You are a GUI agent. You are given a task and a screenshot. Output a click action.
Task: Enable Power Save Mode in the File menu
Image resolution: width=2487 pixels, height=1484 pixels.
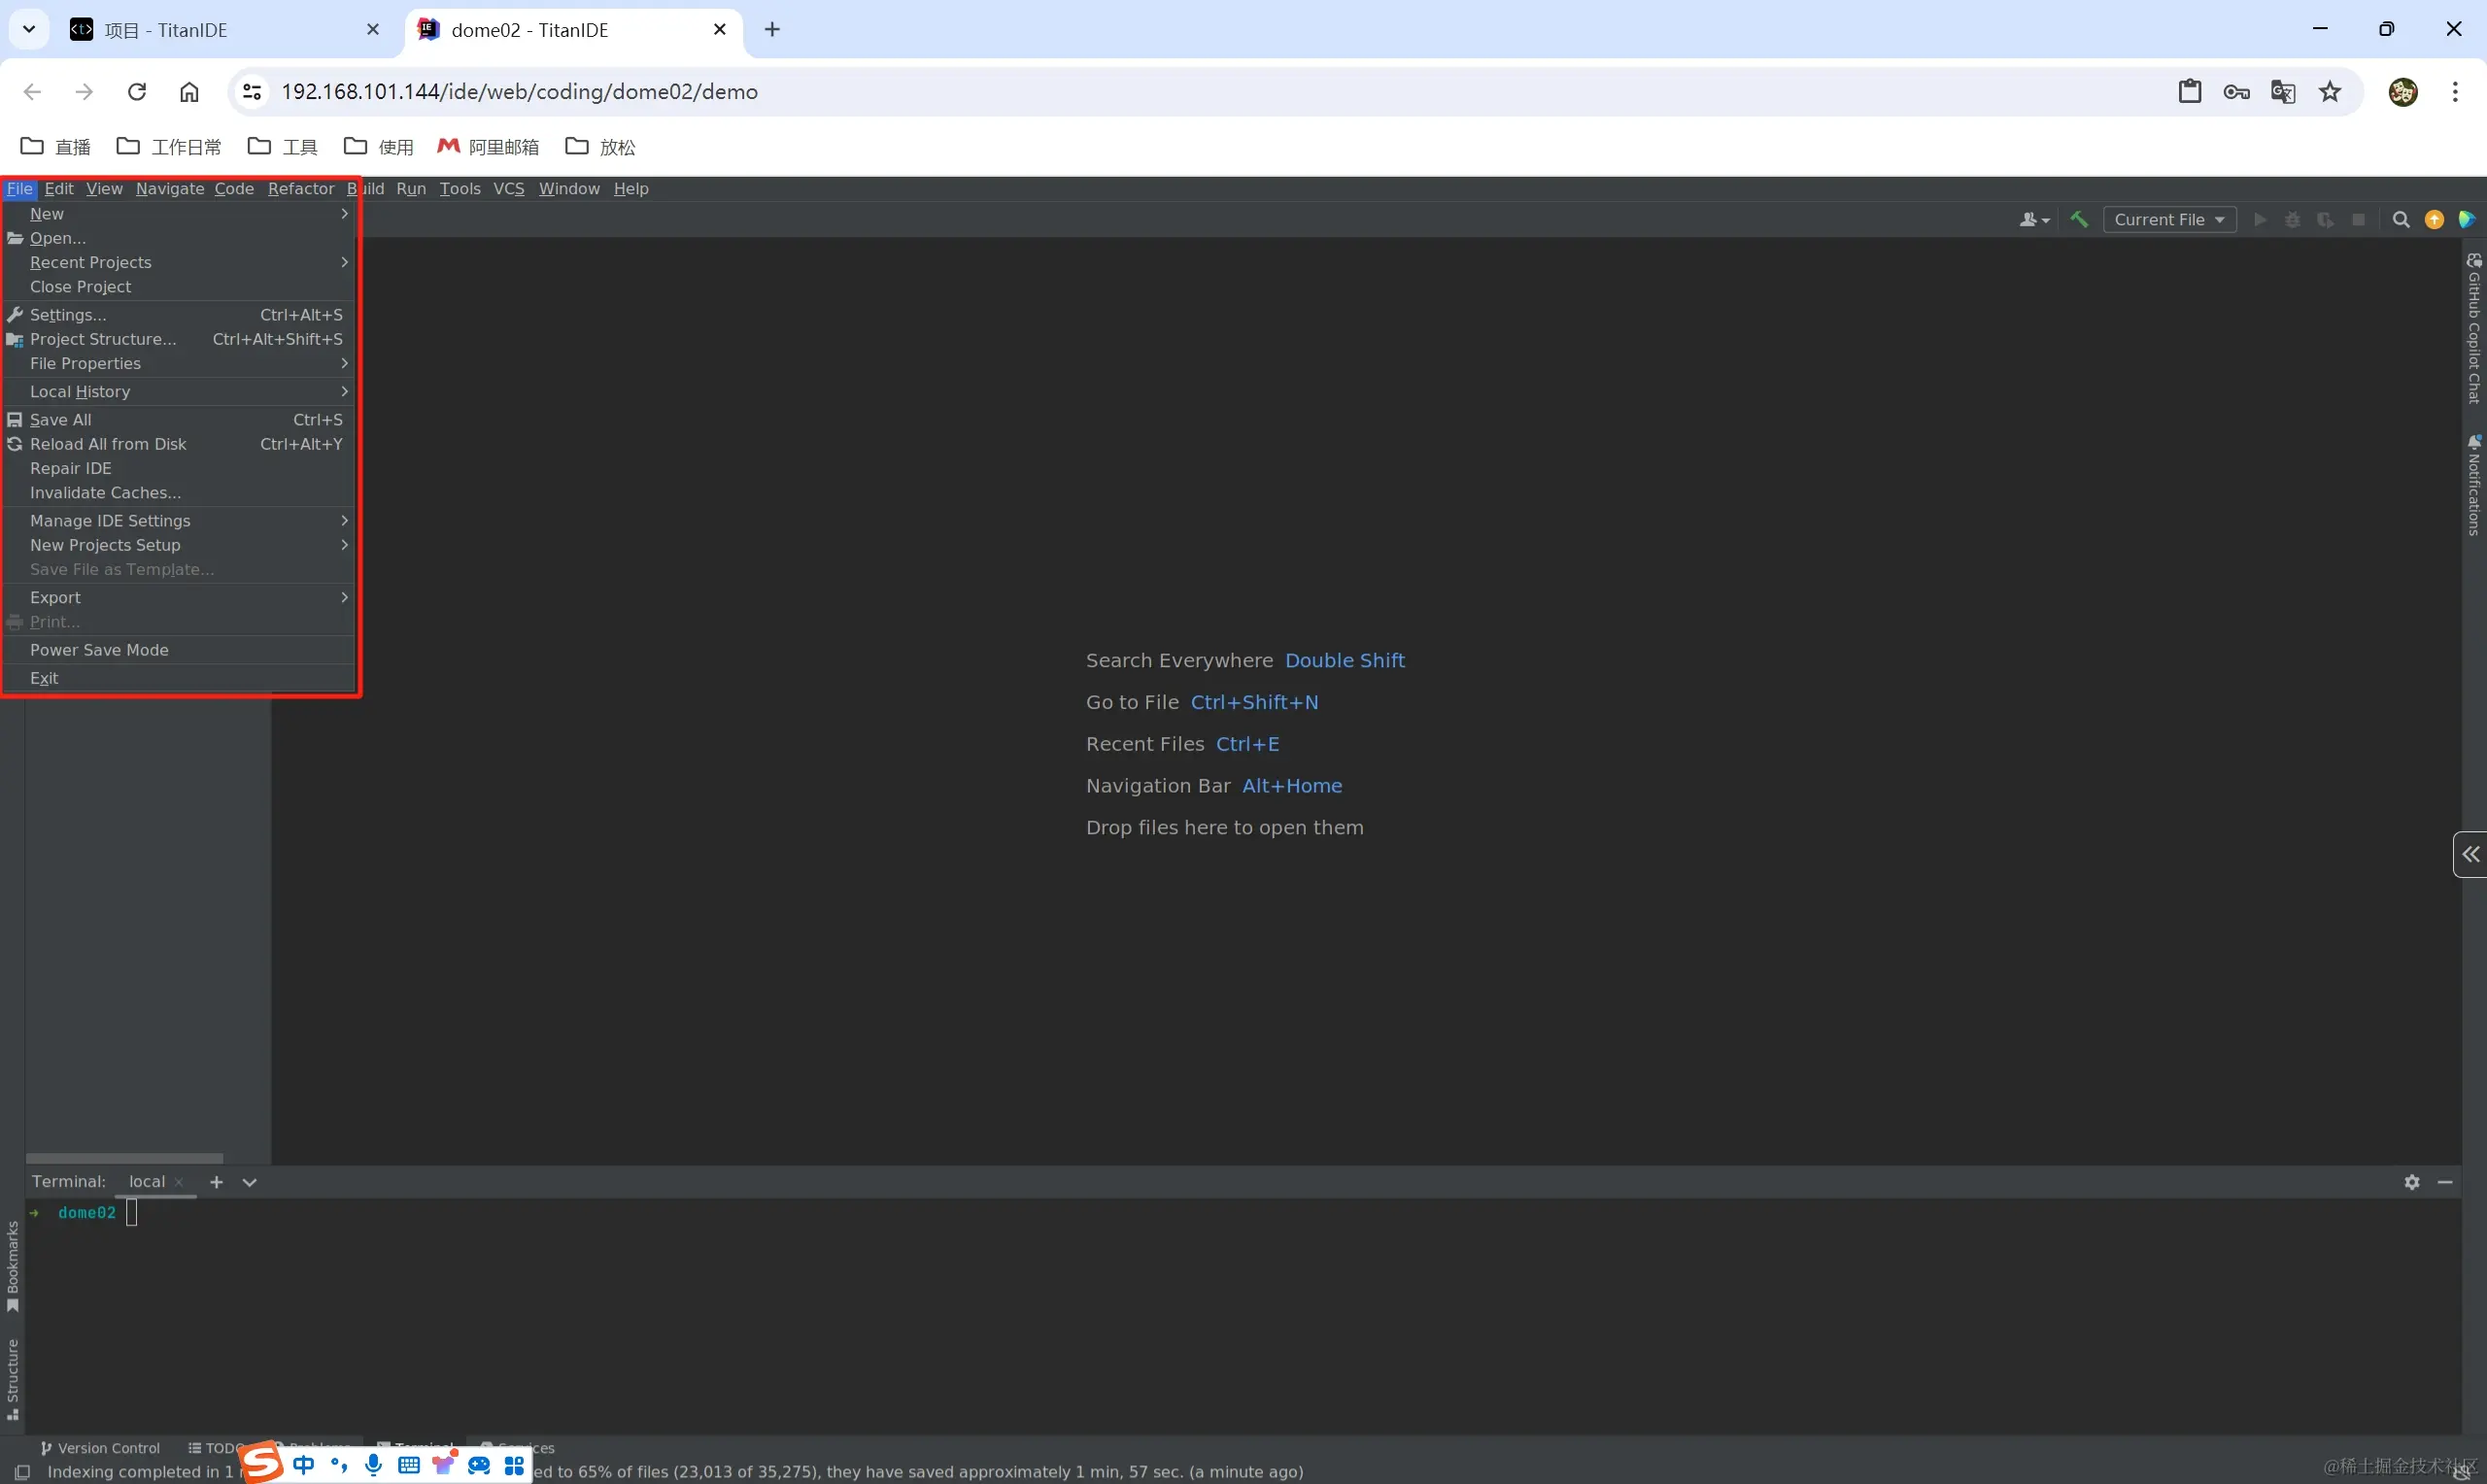(99, 649)
